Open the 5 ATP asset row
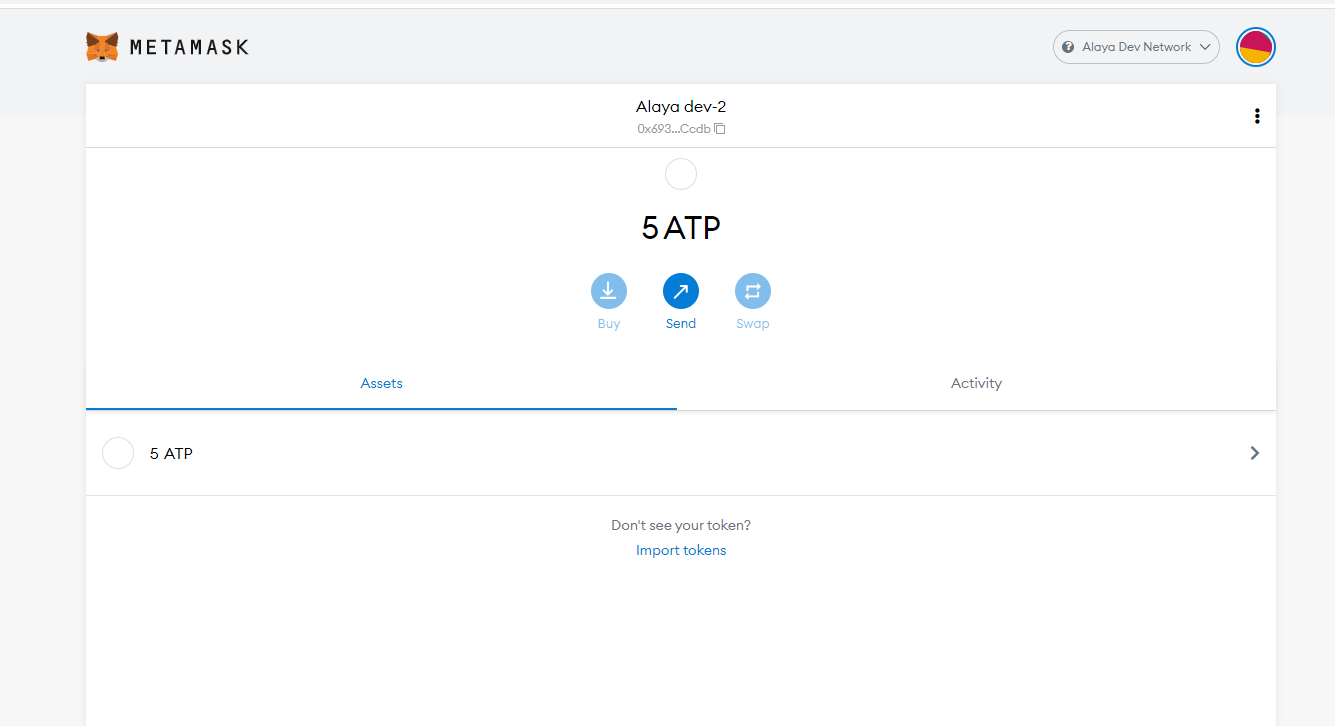The image size is (1335, 726). pos(681,453)
